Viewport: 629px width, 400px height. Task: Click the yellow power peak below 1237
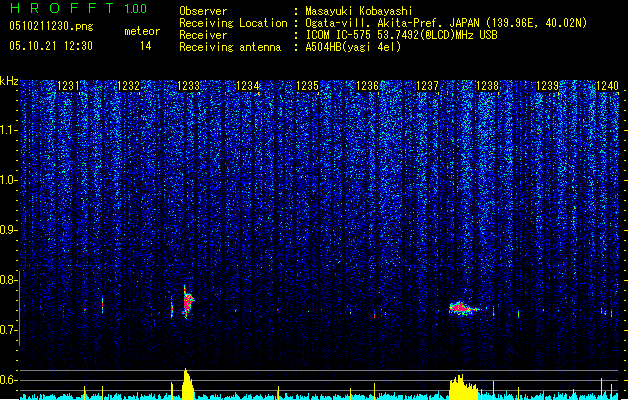[463, 388]
